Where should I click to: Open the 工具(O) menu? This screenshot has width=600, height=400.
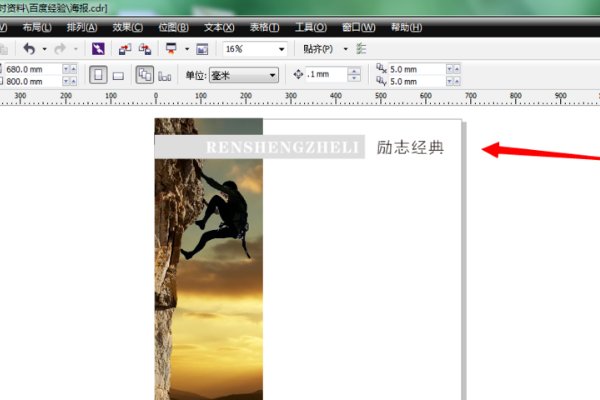[x=313, y=27]
